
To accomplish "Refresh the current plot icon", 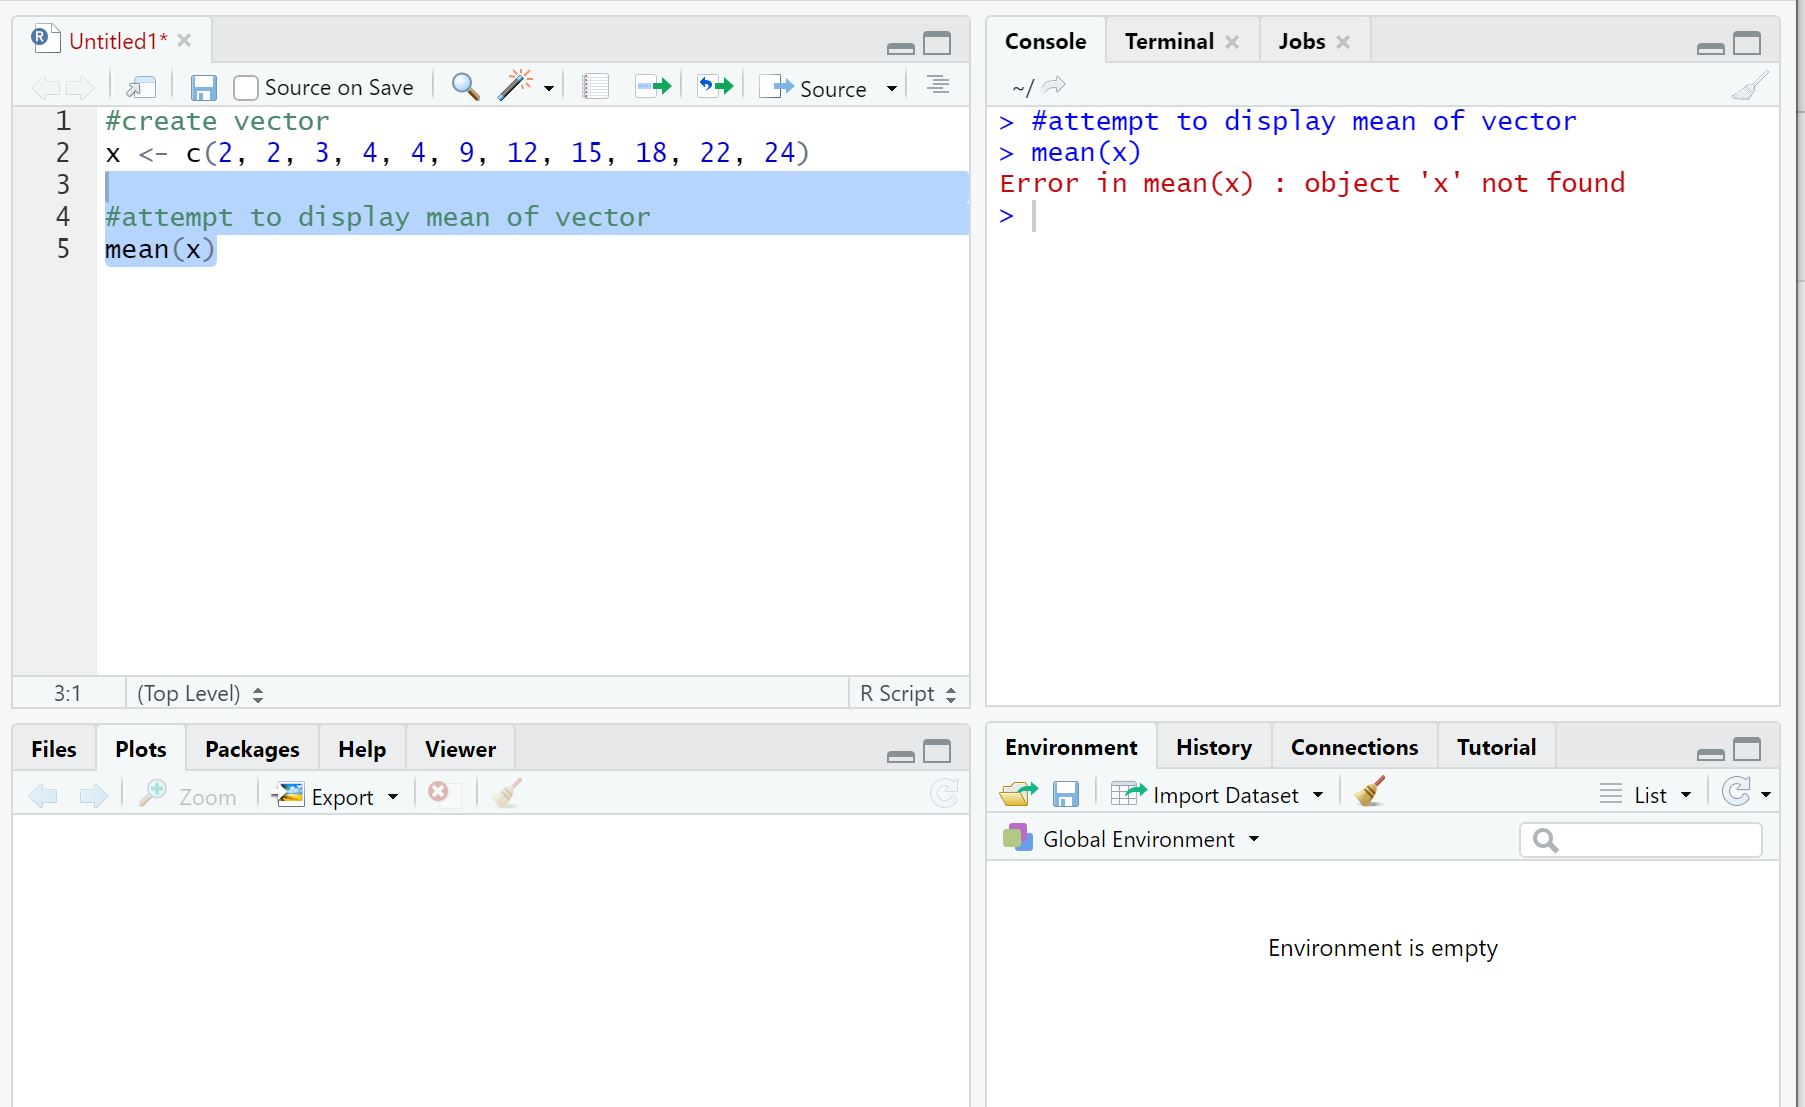I will (943, 794).
